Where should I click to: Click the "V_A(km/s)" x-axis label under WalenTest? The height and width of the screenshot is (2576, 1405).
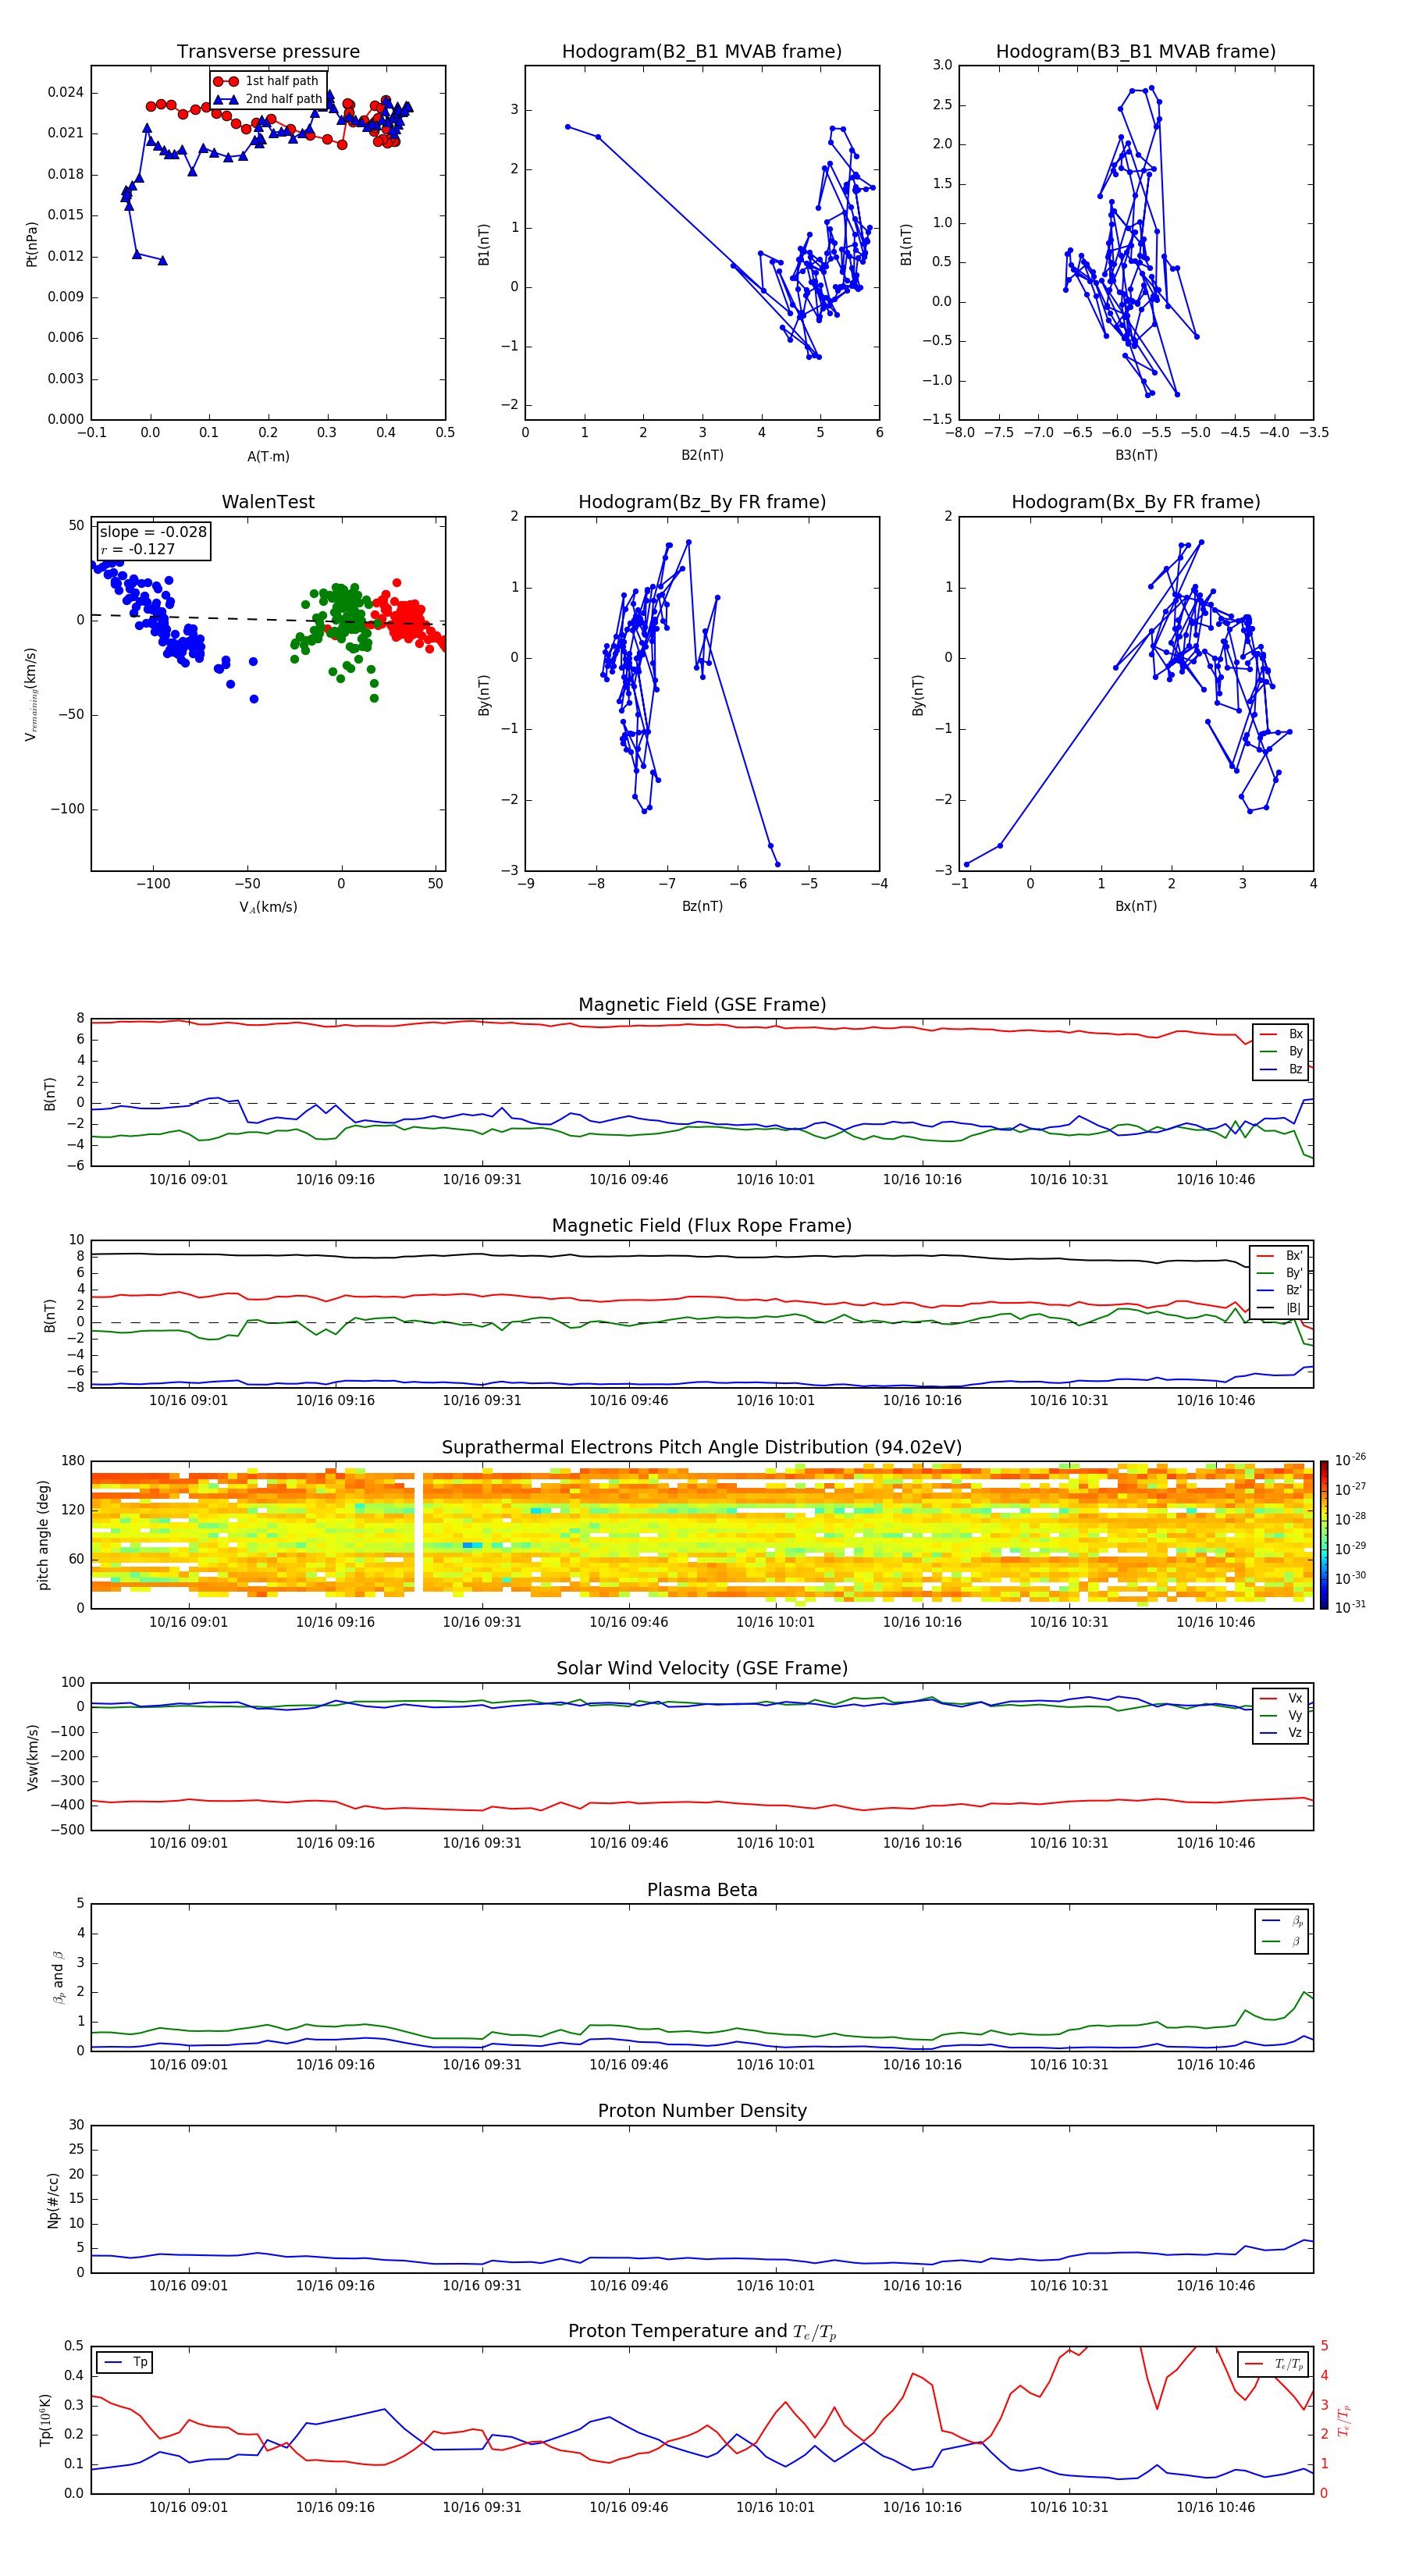(x=268, y=907)
